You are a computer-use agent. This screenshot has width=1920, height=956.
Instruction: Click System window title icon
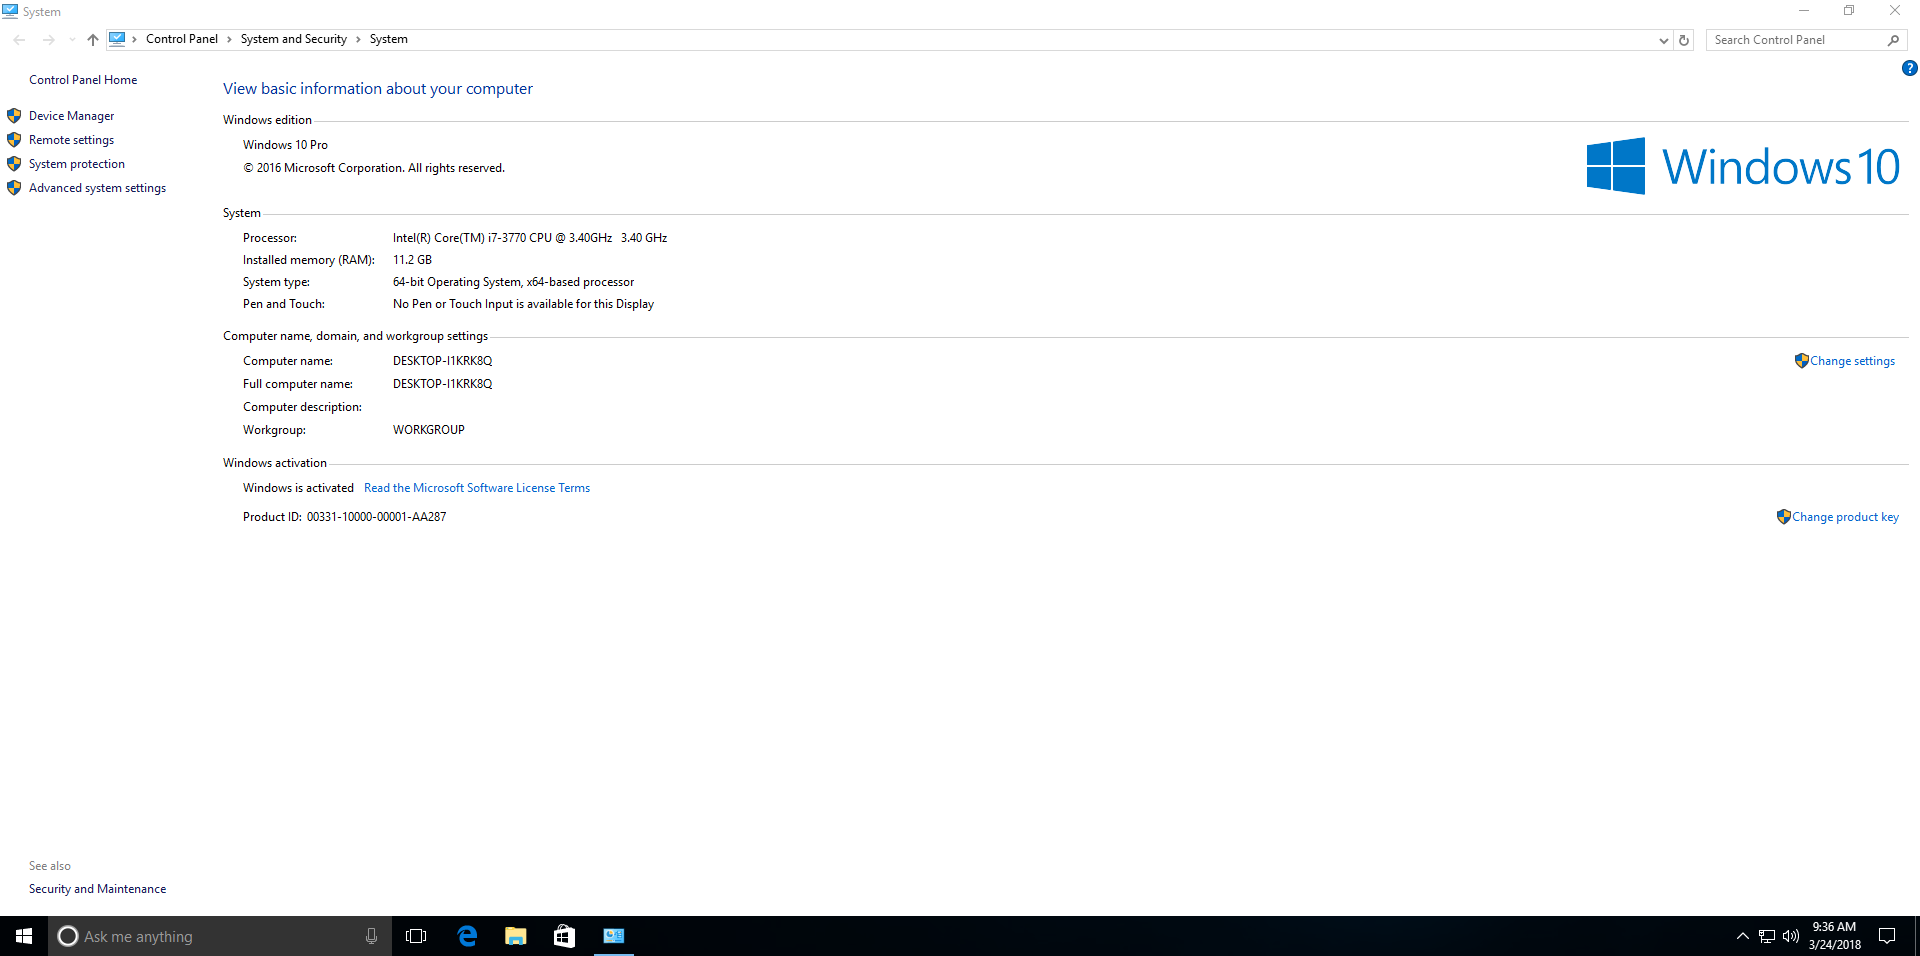point(10,11)
